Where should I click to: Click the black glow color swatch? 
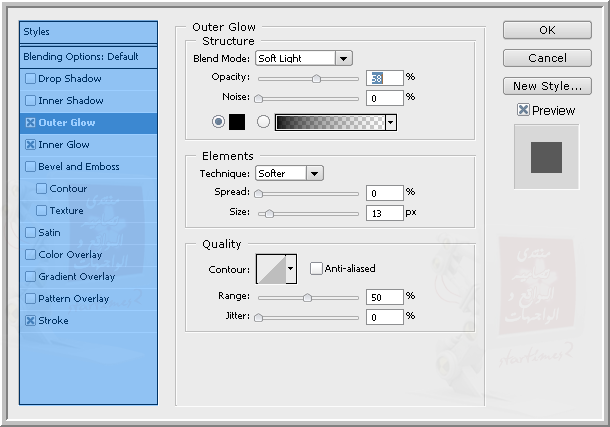pyautogui.click(x=237, y=122)
